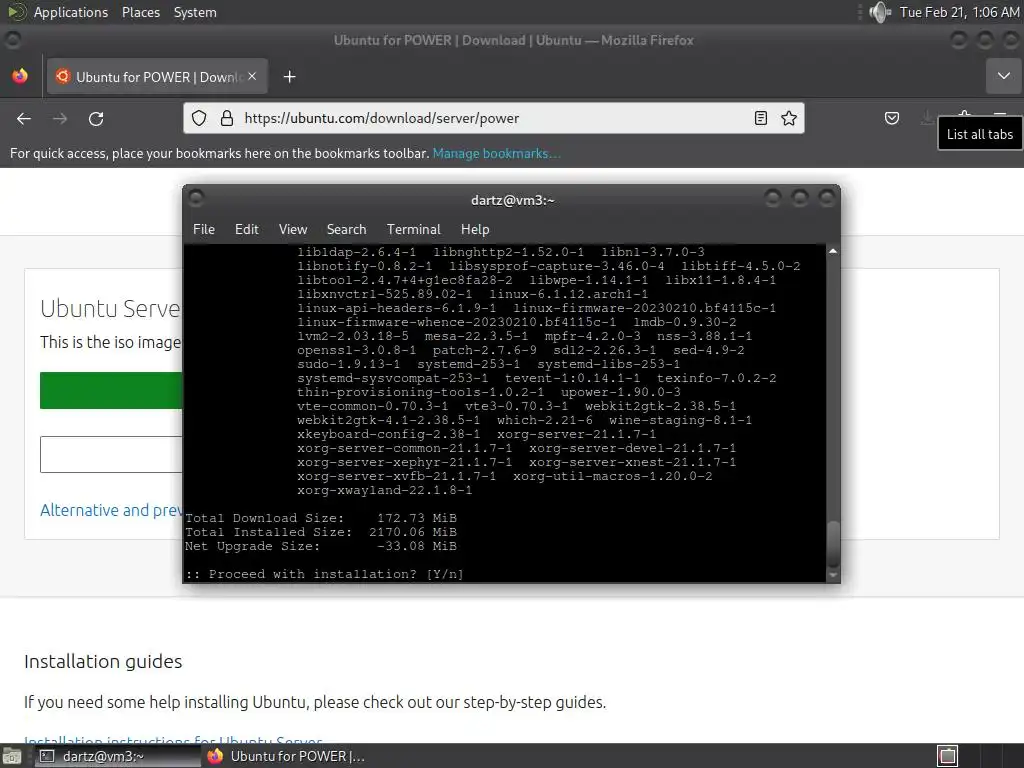This screenshot has width=1024, height=768.
Task: Click Total Download Size line in terminal
Action: coord(321,518)
